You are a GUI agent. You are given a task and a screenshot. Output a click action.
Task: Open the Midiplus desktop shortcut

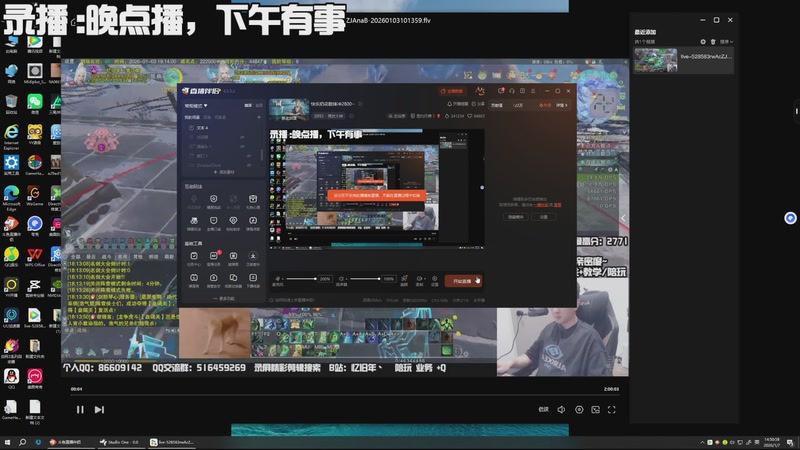point(35,73)
